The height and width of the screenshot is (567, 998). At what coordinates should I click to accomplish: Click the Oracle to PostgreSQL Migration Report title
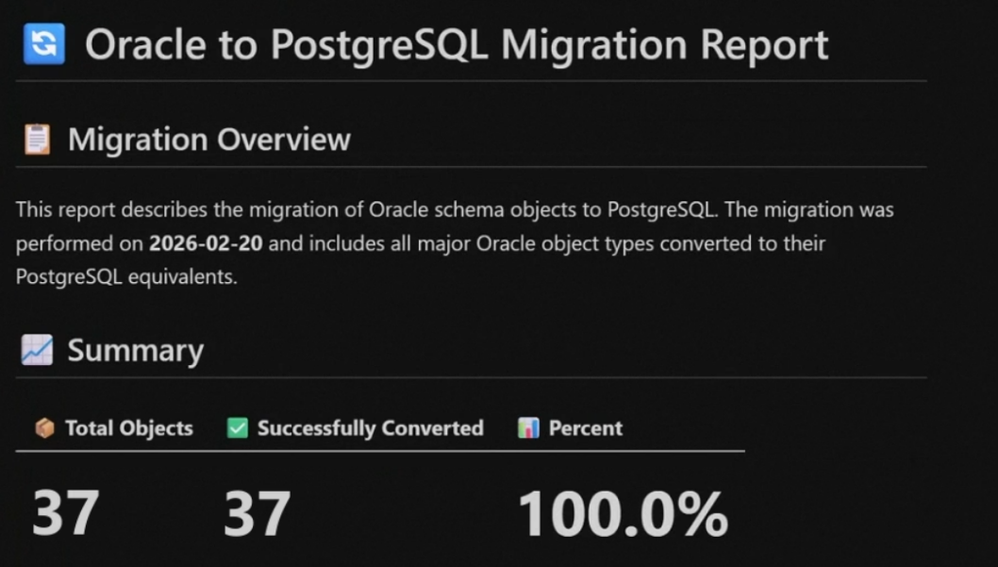(456, 45)
